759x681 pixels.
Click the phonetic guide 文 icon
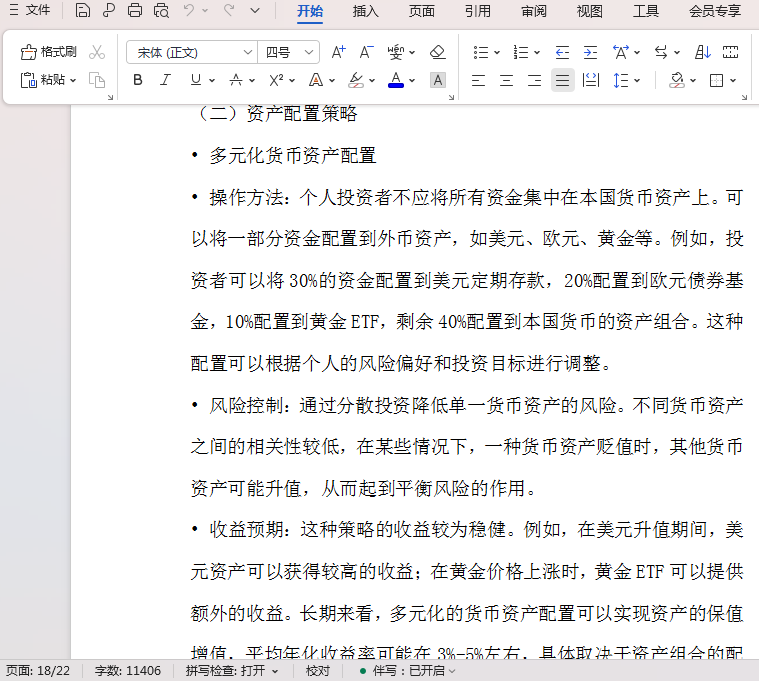click(395, 52)
